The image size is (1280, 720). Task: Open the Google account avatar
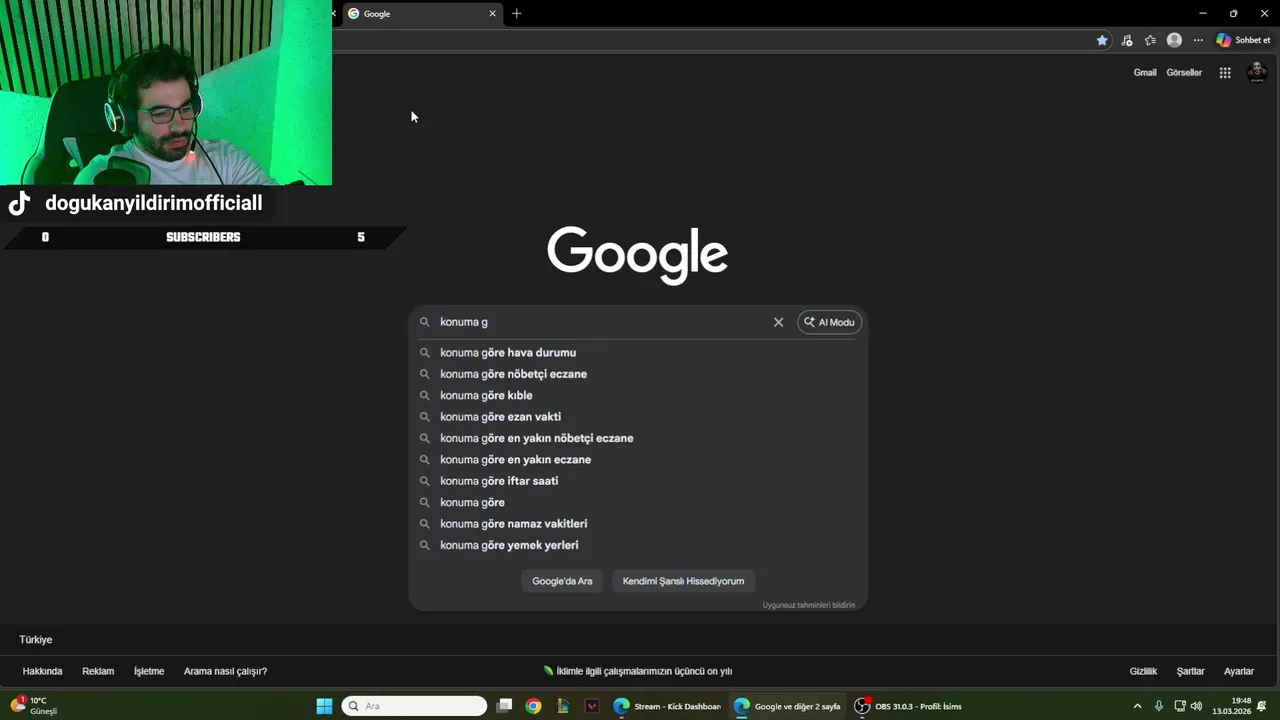tap(1257, 72)
